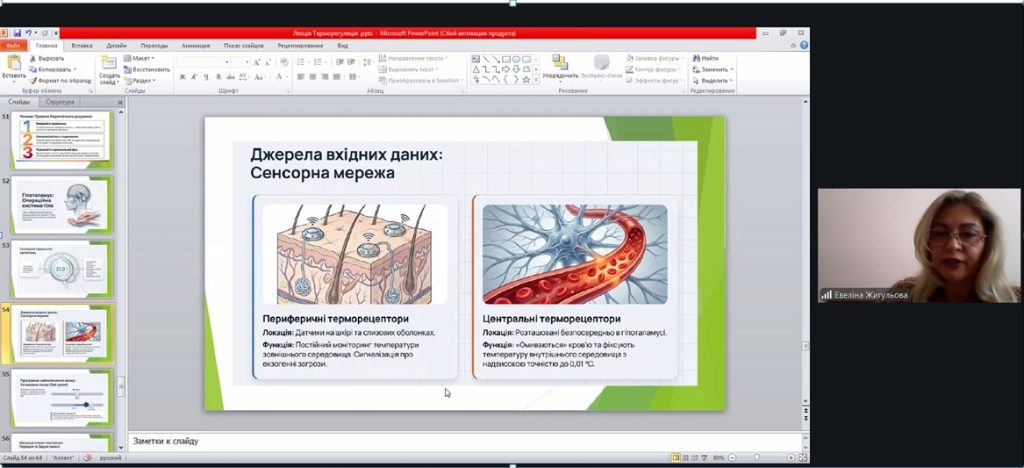This screenshot has width=1024, height=468.
Task: Switch to the Structure (Структура) pane tab
Action: click(60, 102)
